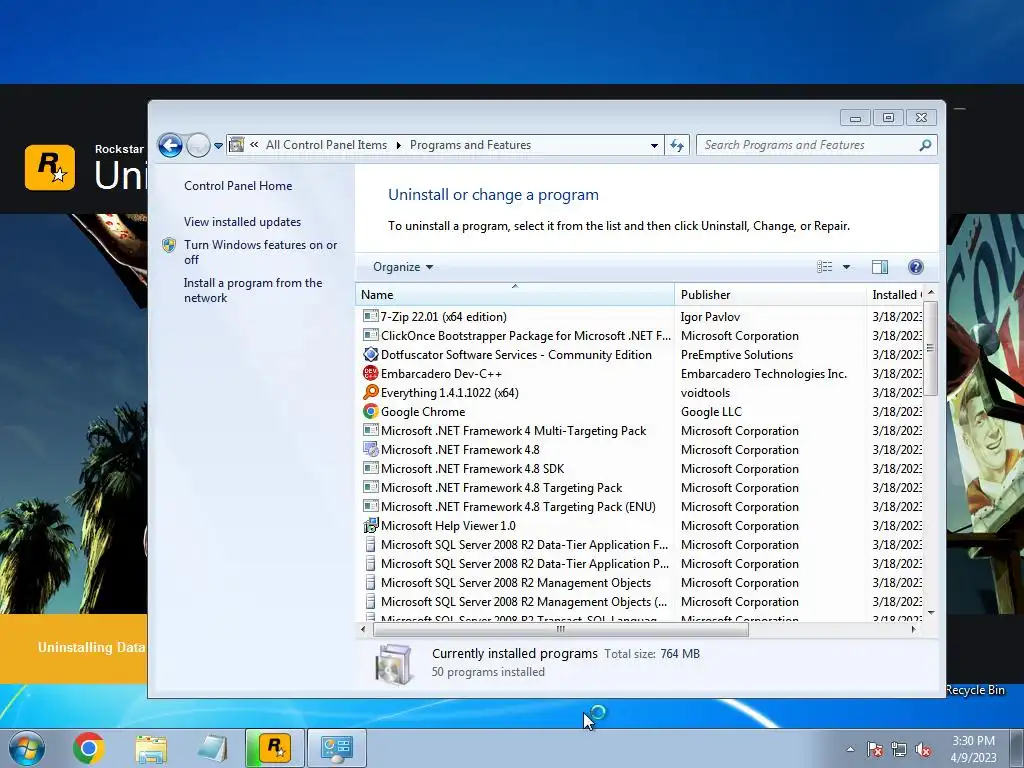The image size is (1024, 768).
Task: Open the Organize menu
Action: pos(403,266)
